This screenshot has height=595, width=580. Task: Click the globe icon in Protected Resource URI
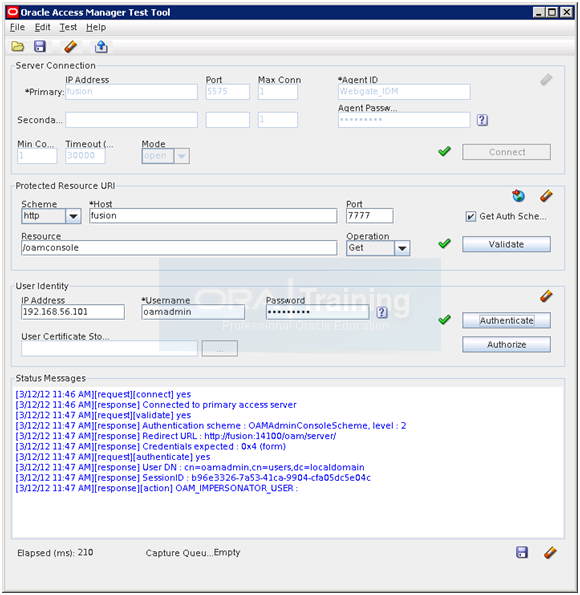pos(518,196)
